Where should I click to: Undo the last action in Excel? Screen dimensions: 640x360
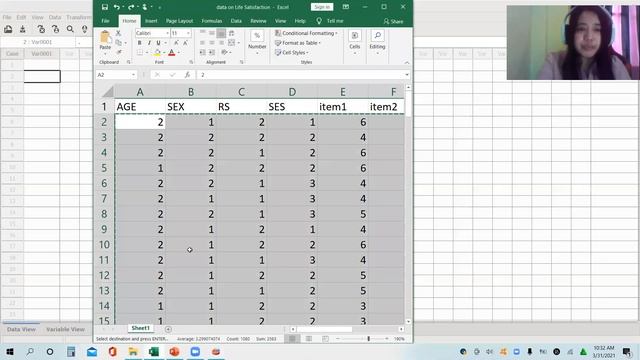117,7
